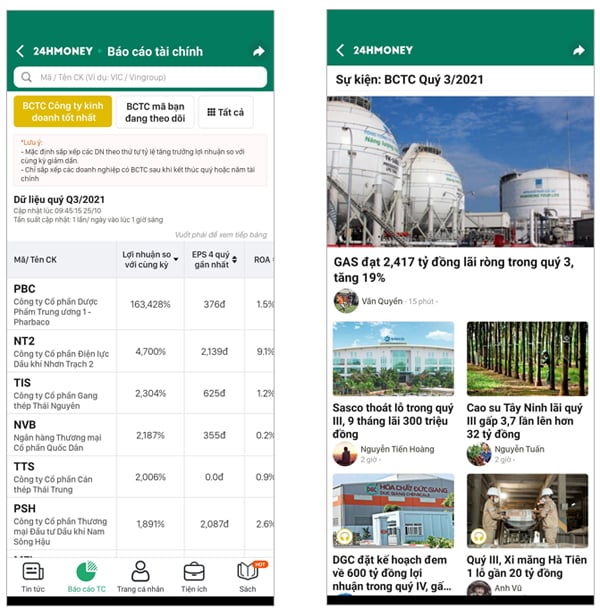Open Xi măng Hà Tiên workers thumbnail
The image size is (600, 609).
click(527, 511)
